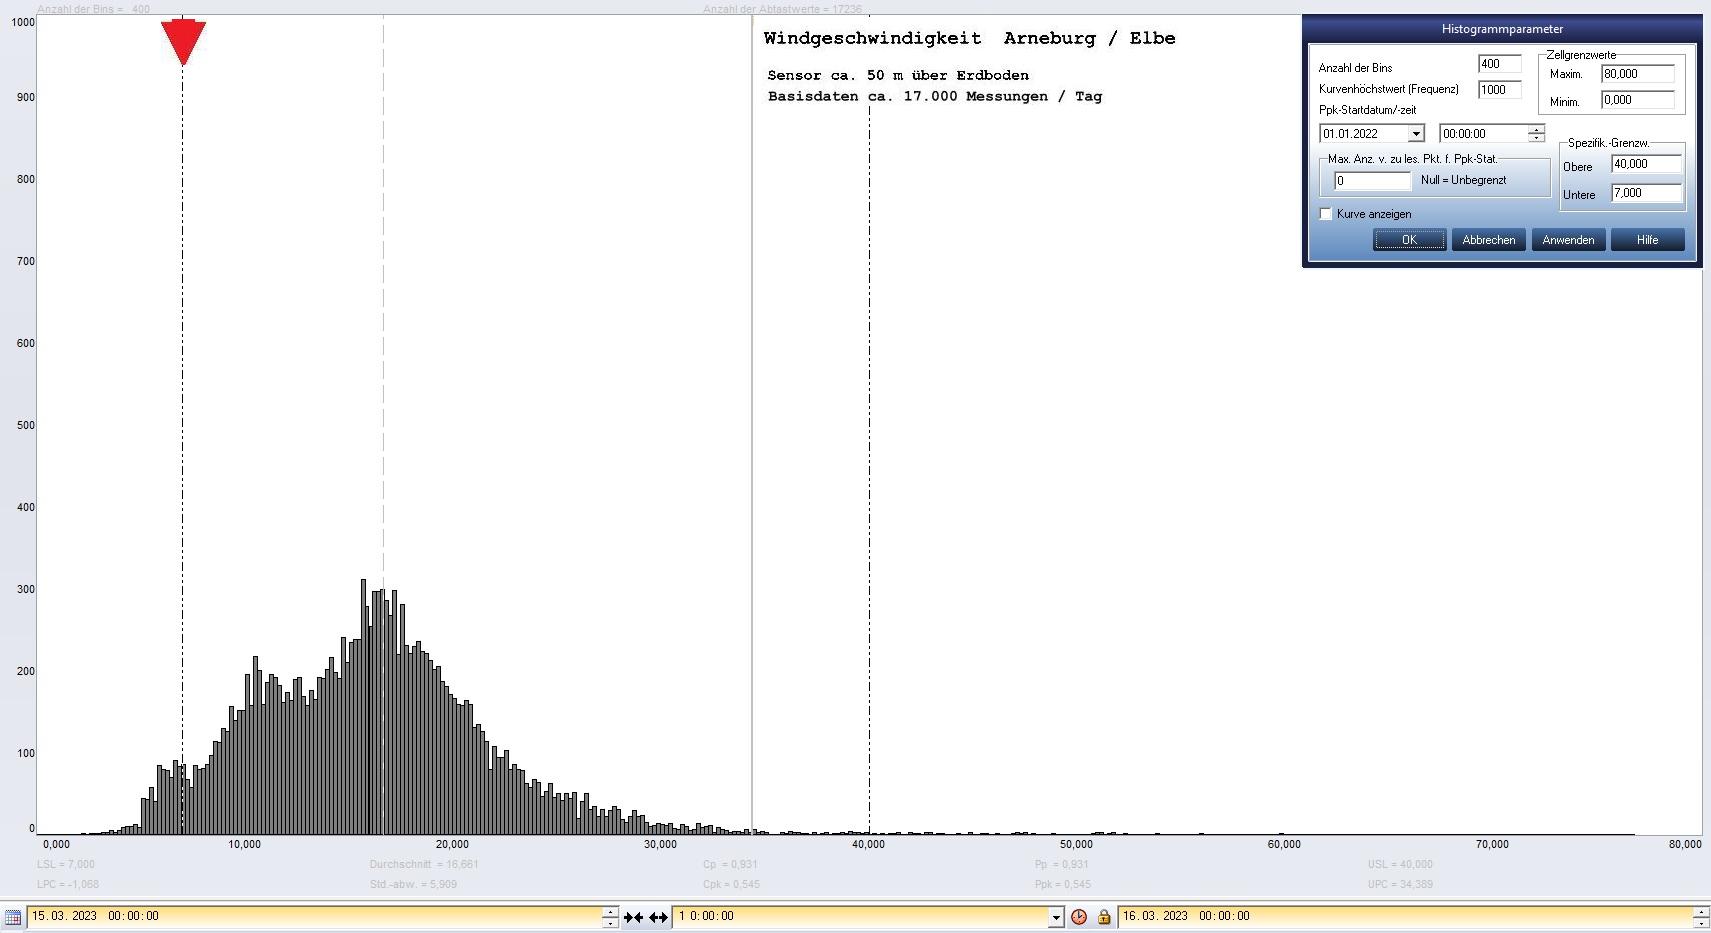Viewport: 1711px width, 933px height.
Task: Click the Cp = 0,931 value
Action: coord(730,864)
